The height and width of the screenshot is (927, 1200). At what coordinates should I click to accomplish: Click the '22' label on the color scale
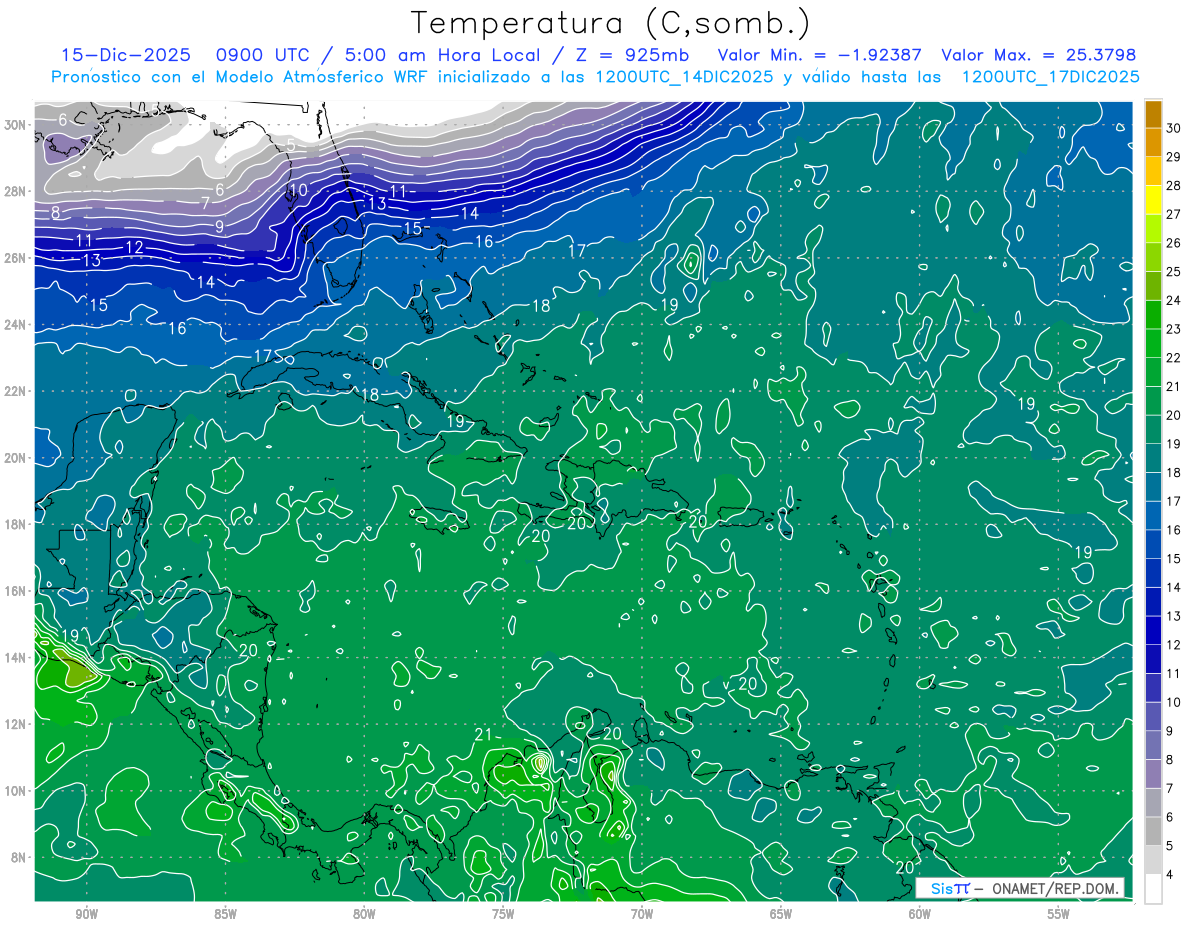pyautogui.click(x=1174, y=357)
